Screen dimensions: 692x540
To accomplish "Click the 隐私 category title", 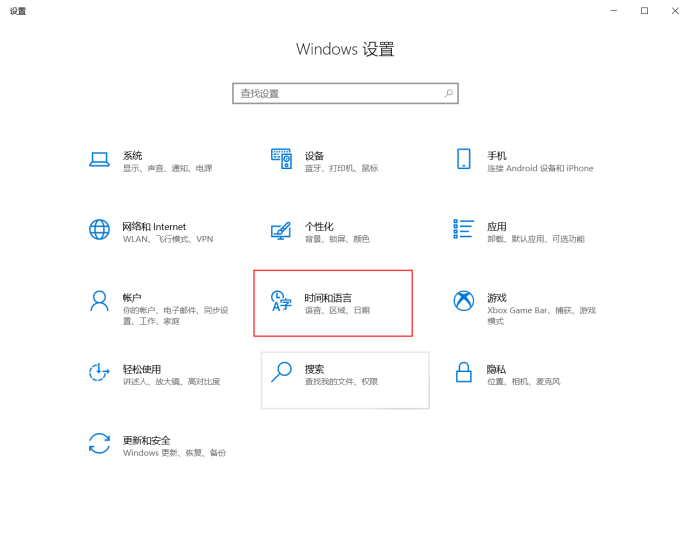I will pos(496,369).
